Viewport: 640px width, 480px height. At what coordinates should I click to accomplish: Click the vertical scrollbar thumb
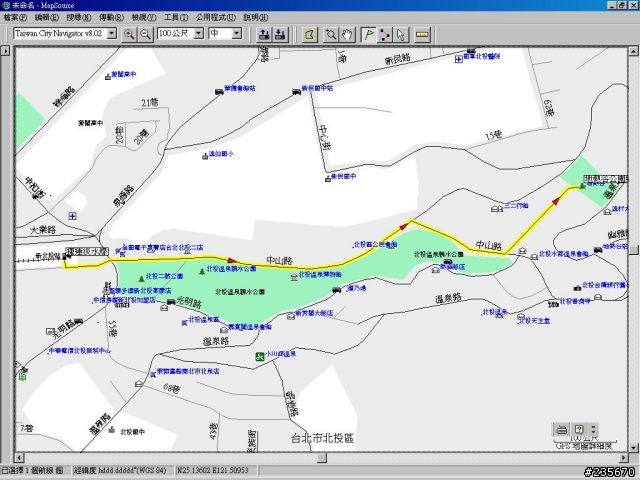(x=633, y=249)
